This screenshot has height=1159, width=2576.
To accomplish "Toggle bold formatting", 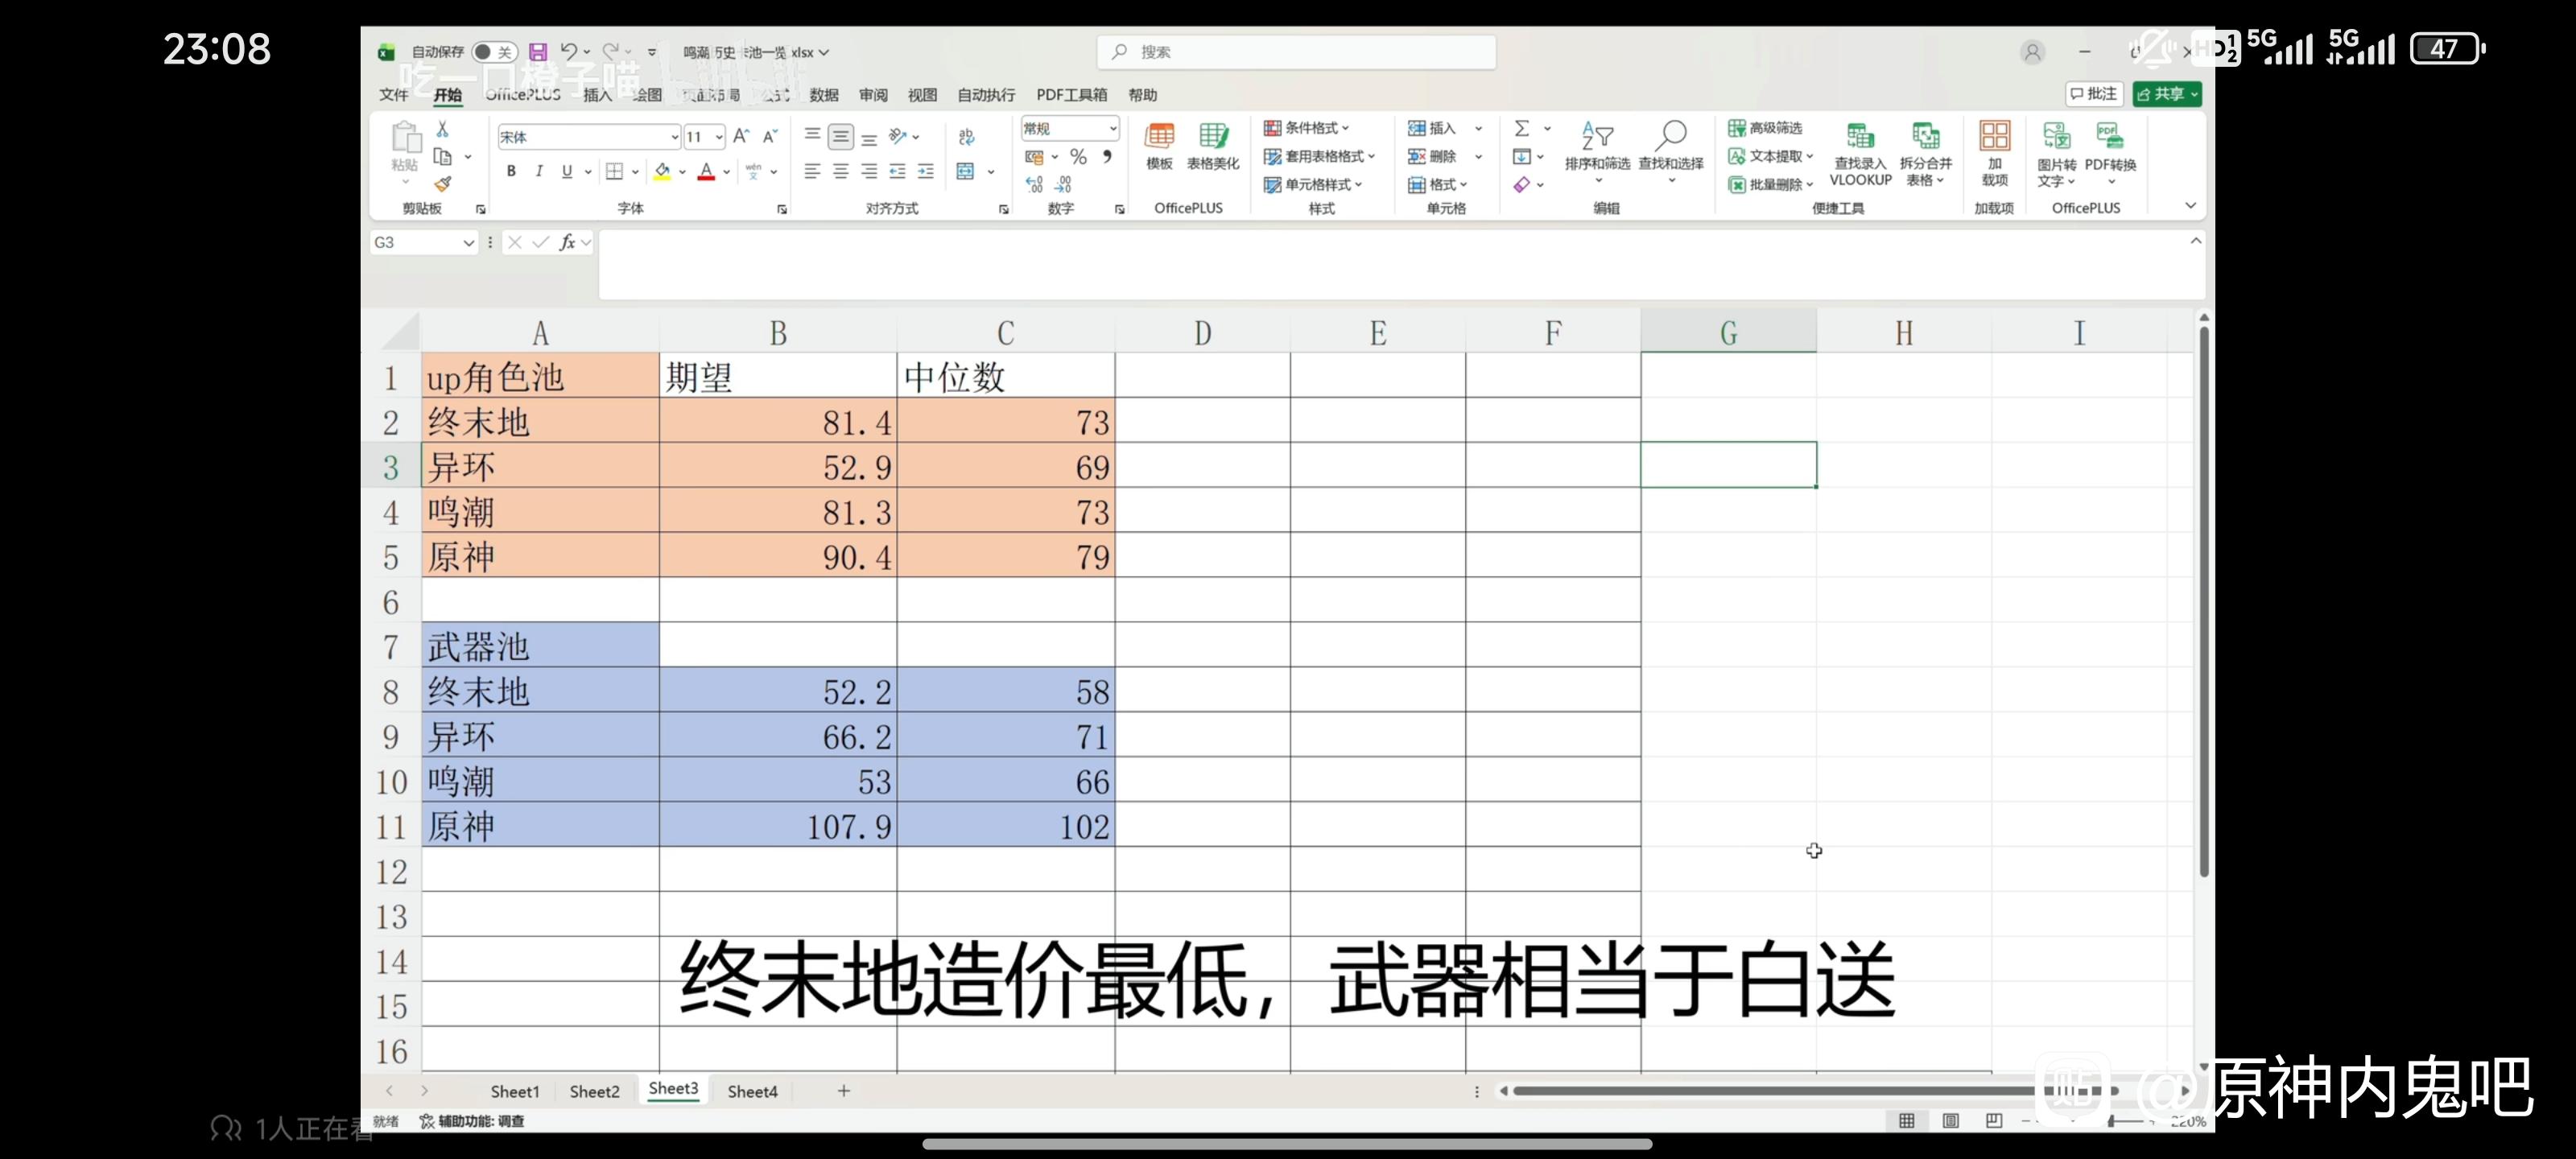I will coord(511,171).
